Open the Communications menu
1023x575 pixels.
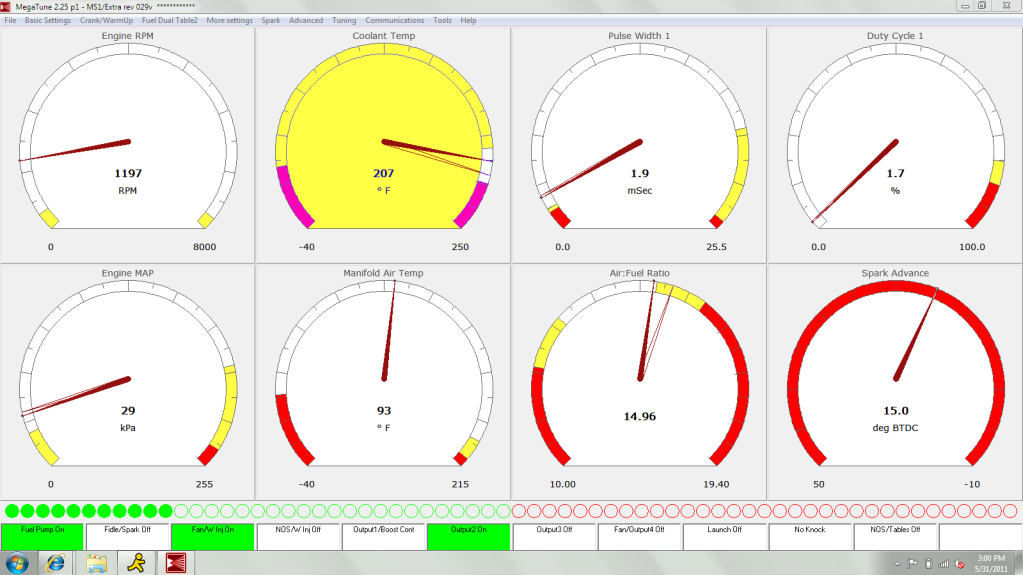coord(395,20)
